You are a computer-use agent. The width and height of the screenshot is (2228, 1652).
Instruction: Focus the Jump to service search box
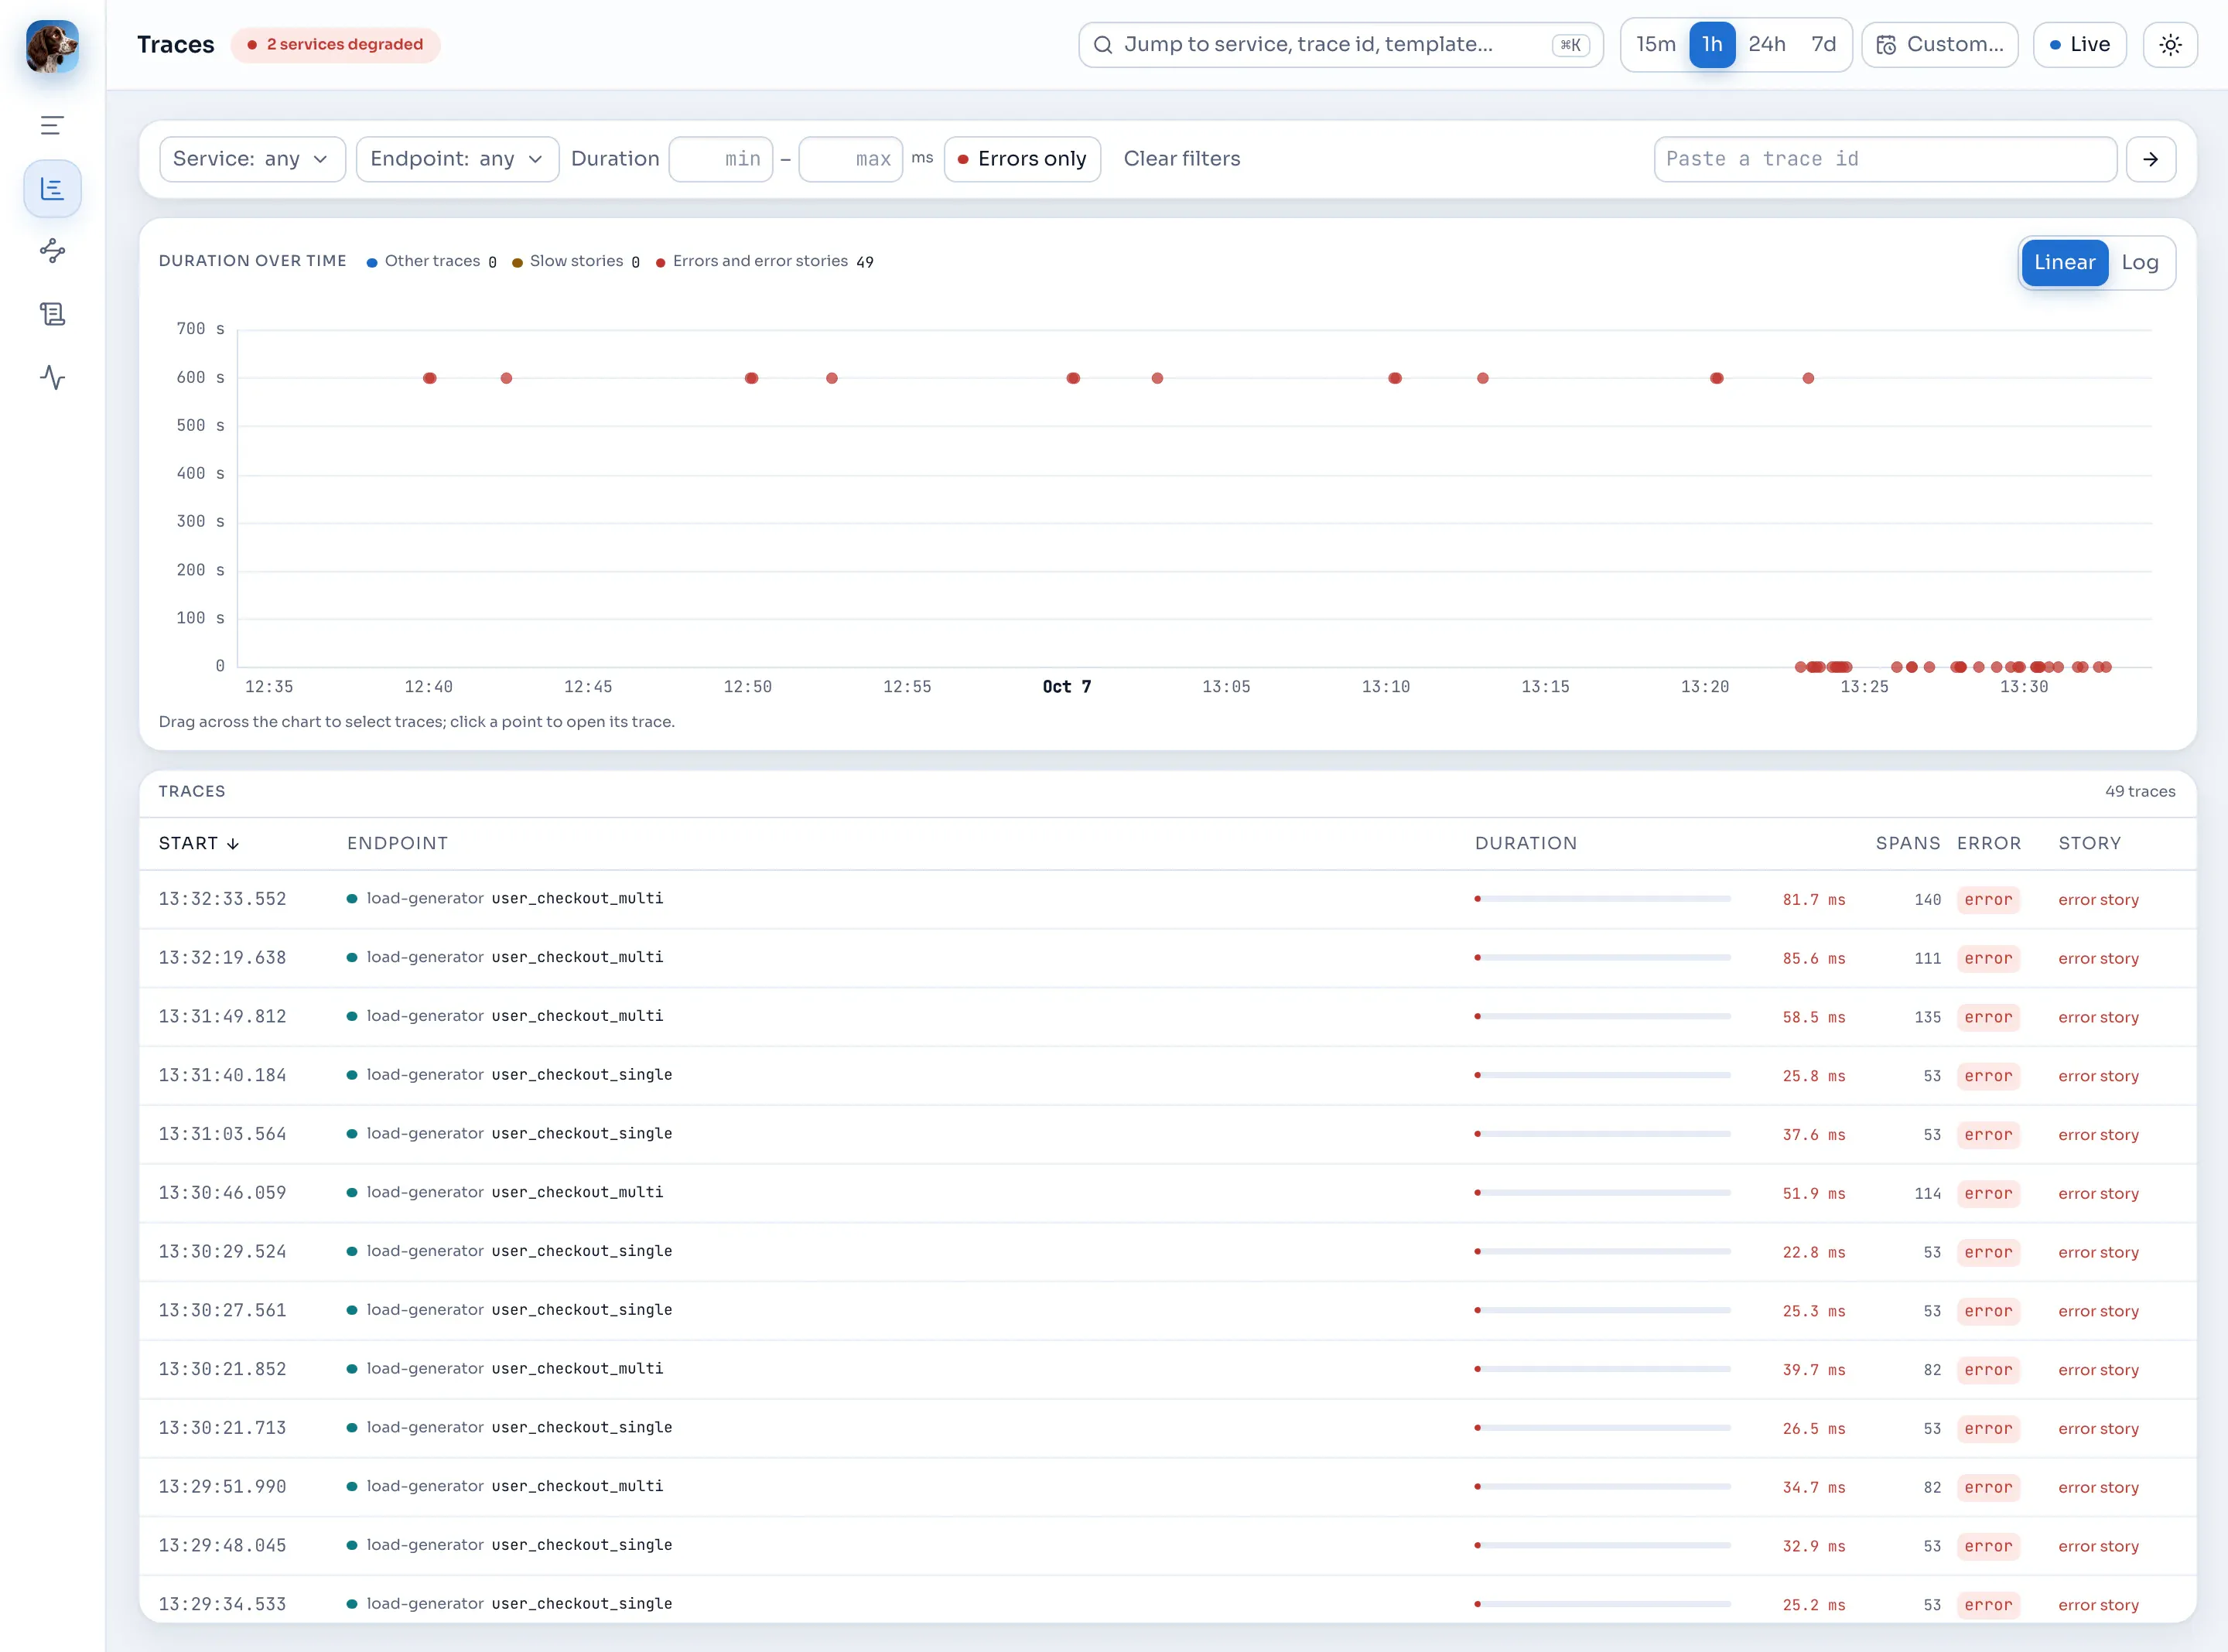tap(1340, 45)
